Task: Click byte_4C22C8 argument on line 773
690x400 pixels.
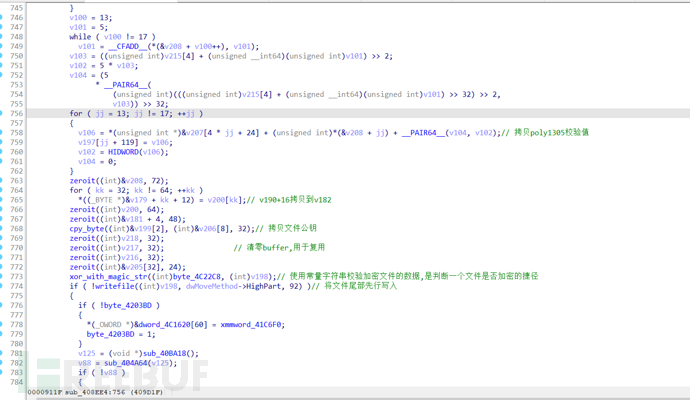Action: pyautogui.click(x=197, y=276)
